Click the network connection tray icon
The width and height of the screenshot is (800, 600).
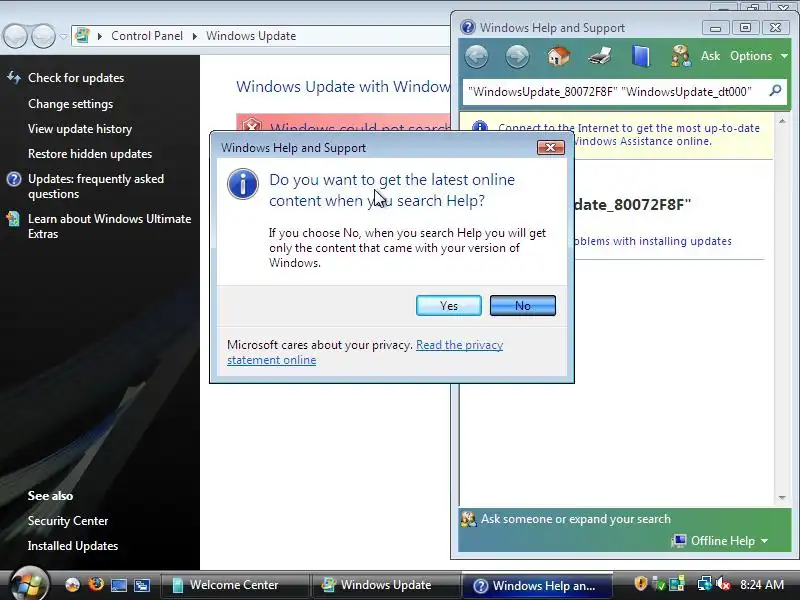pos(705,583)
